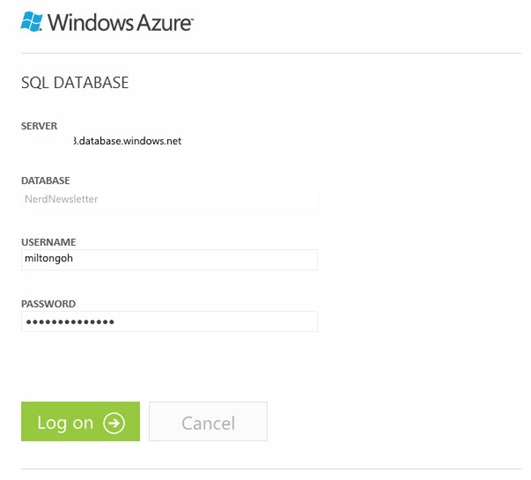Screen dimensions: 531x480
Task: Place cursor after the masked password dots
Action: tap(115, 322)
